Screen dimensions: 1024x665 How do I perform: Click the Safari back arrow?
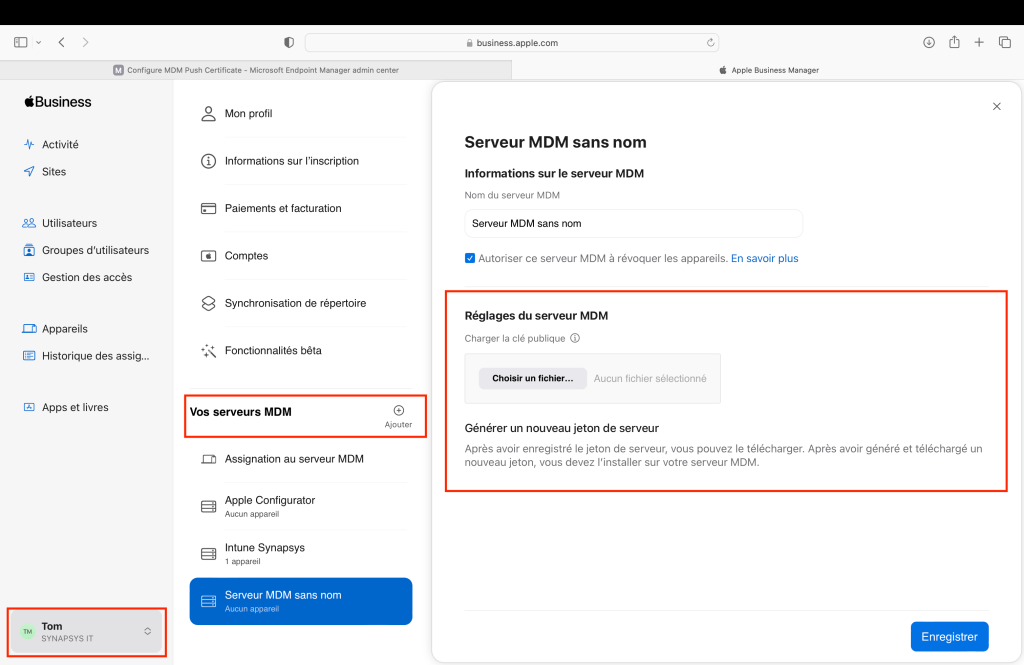click(x=62, y=42)
